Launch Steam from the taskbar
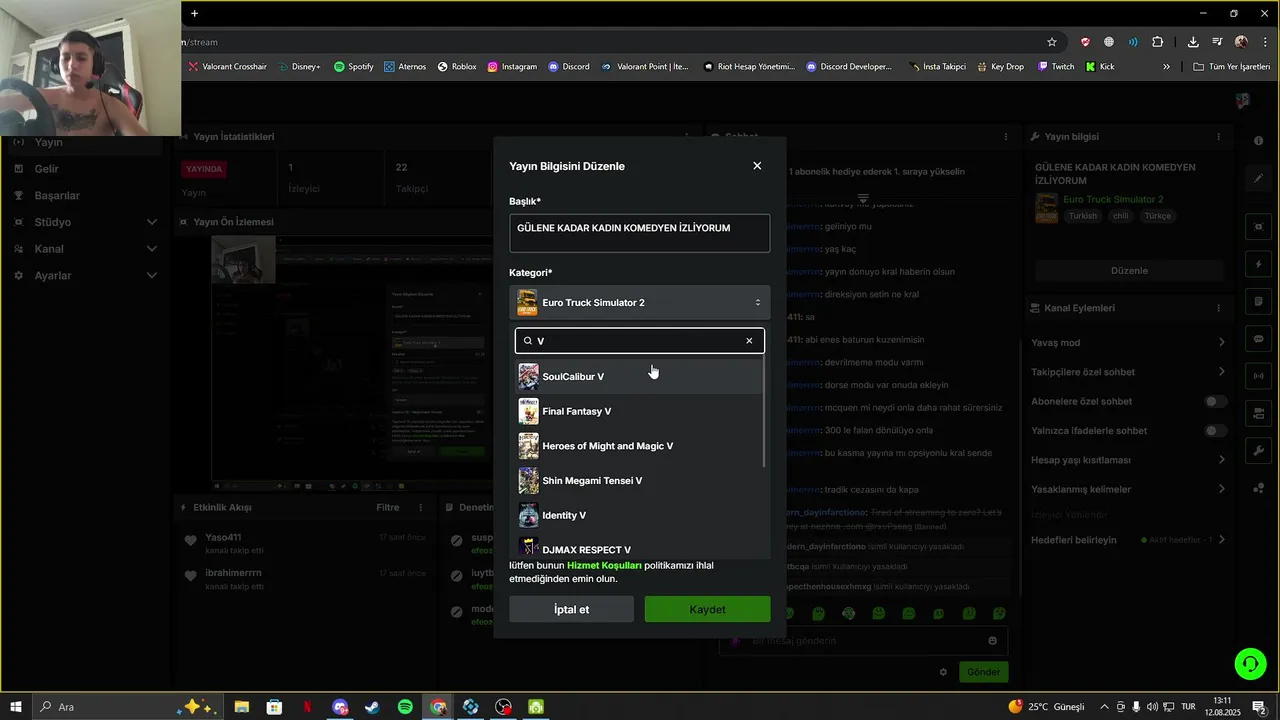The width and height of the screenshot is (1280, 720). coord(372,707)
